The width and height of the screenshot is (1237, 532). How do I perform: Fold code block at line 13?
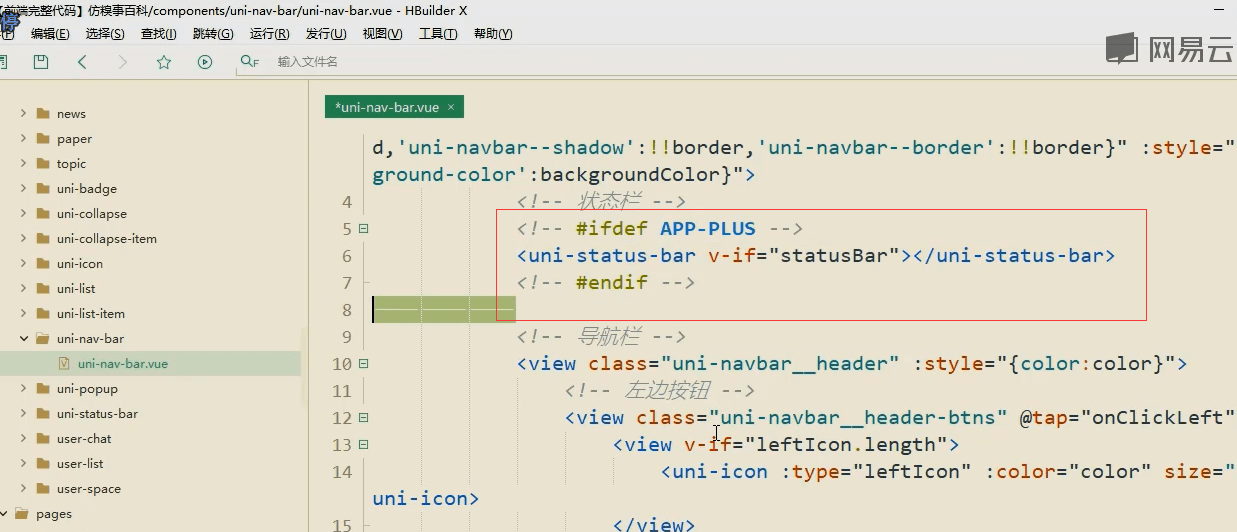363,445
